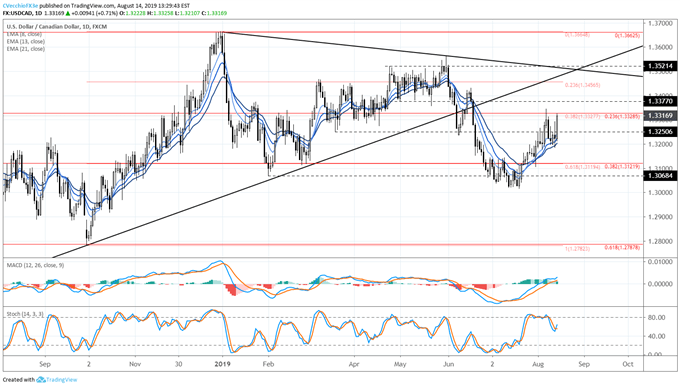Click the EMA (8, close) indicator legend
The image size is (680, 387).
click(x=24, y=34)
